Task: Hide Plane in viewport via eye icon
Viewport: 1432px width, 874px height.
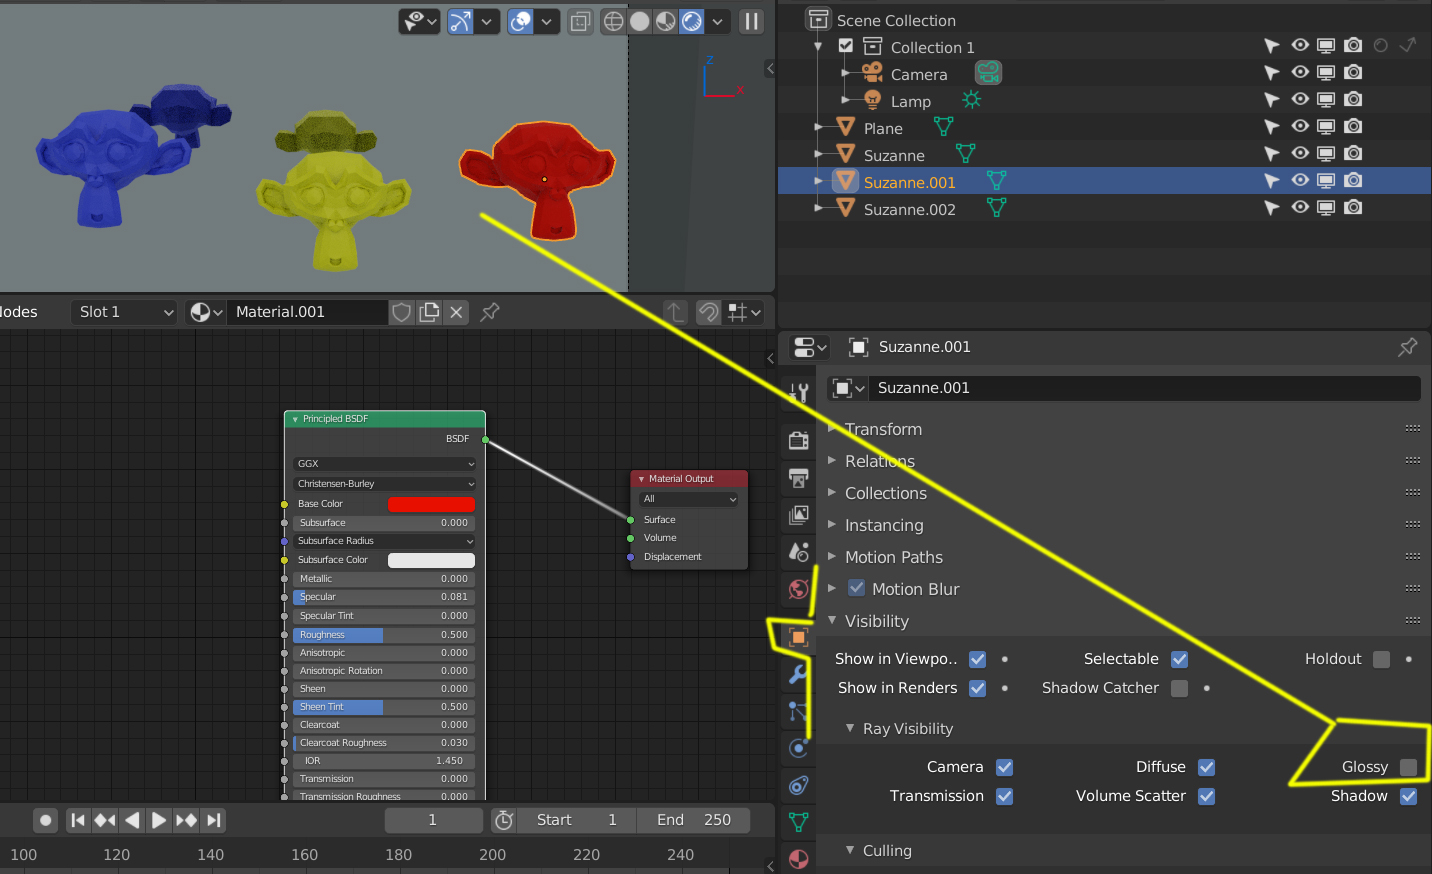Action: (1300, 126)
